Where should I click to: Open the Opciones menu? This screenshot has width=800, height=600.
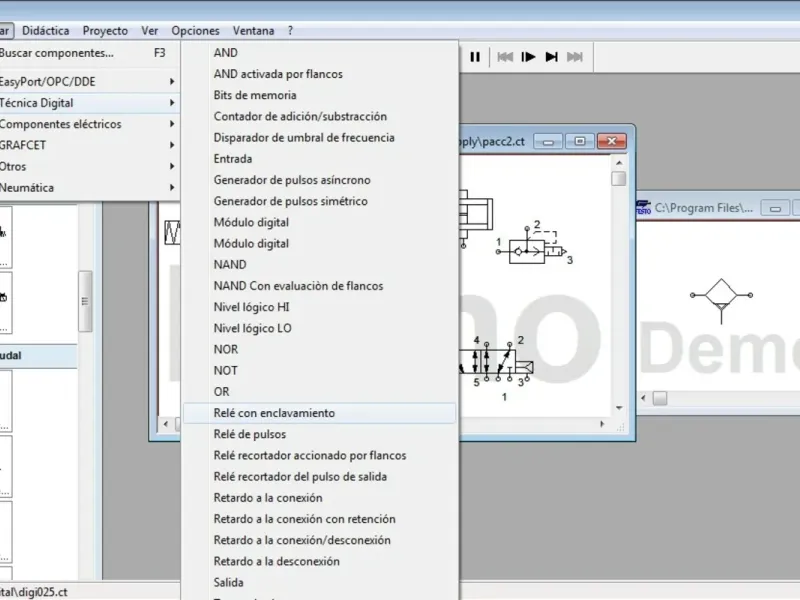pos(195,31)
